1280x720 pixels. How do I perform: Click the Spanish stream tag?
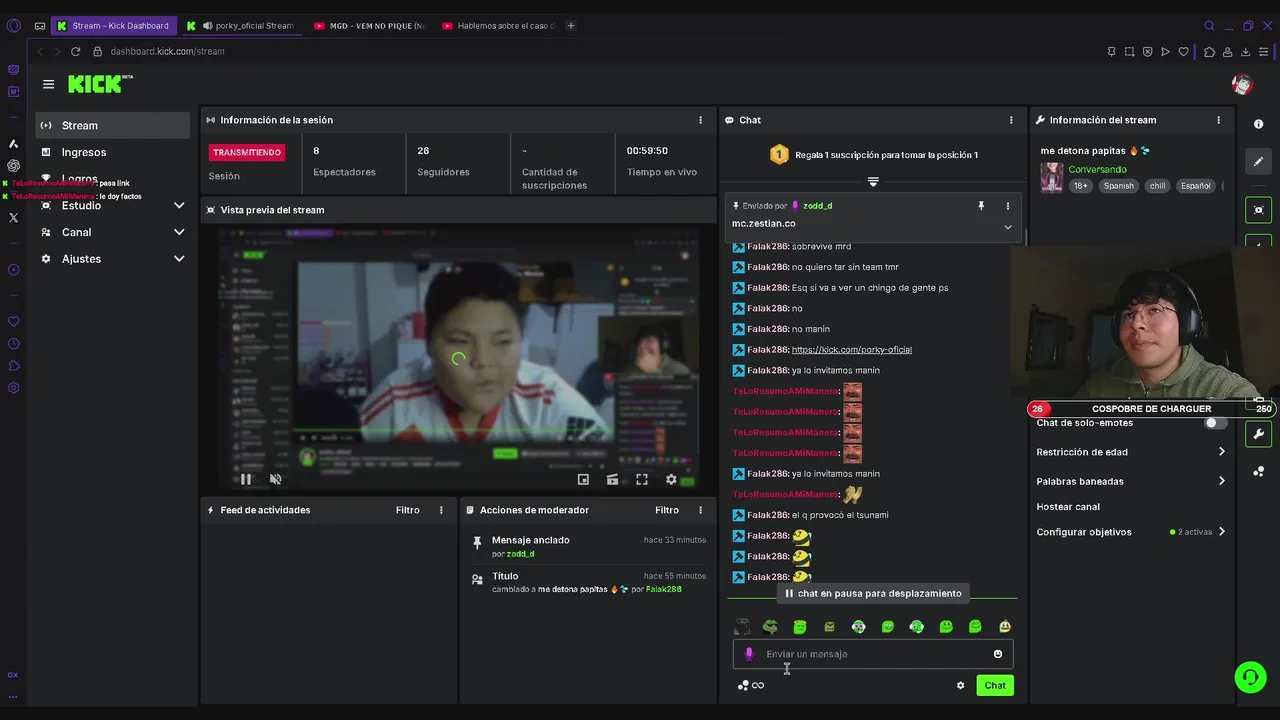click(1119, 186)
